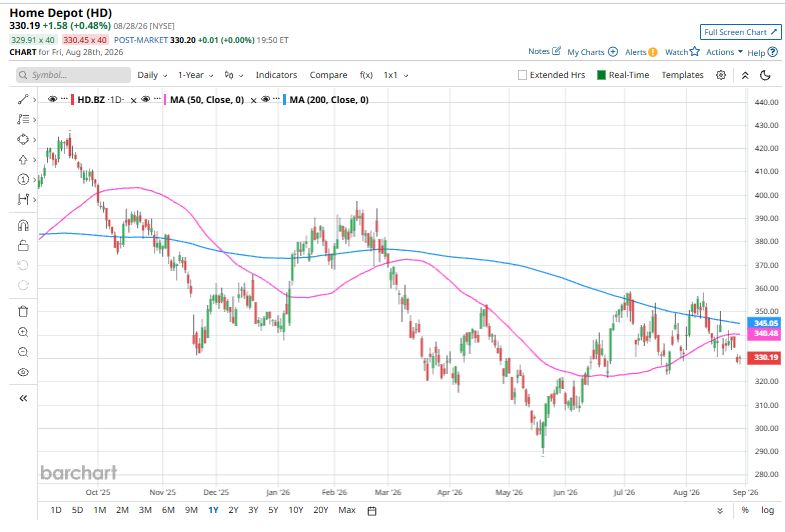Click the Full Screen Chart button

click(x=740, y=32)
